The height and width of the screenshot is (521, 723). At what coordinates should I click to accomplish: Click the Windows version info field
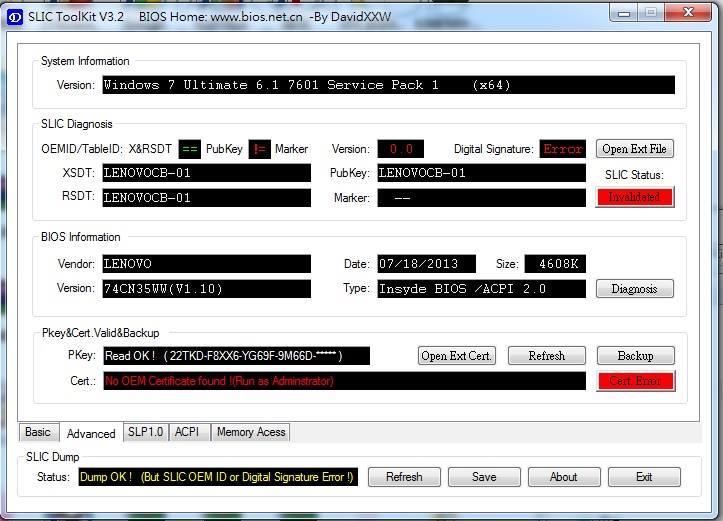[x=388, y=85]
